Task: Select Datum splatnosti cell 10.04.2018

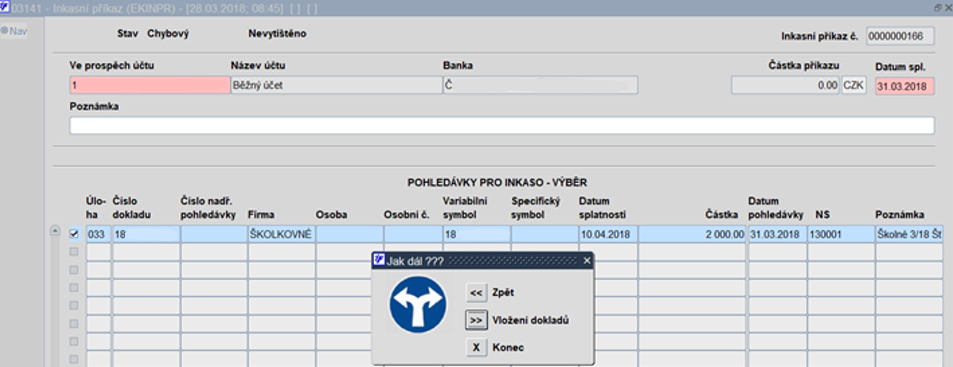Action: pos(608,234)
